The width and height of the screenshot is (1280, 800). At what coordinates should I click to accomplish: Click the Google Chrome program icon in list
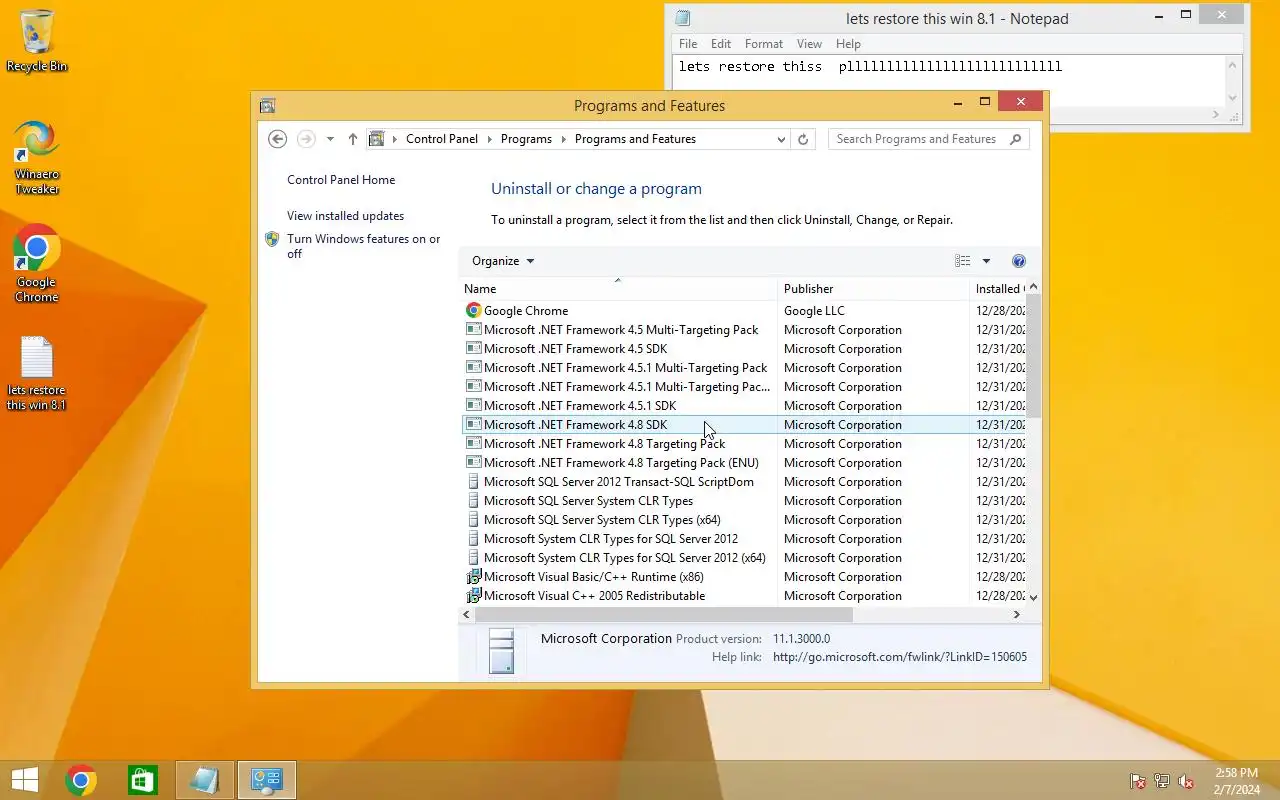click(474, 311)
